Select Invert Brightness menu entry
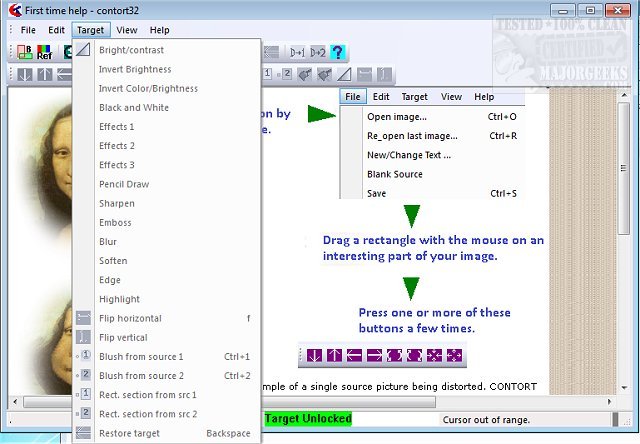Viewport: 640px width, 444px height. pyautogui.click(x=167, y=69)
